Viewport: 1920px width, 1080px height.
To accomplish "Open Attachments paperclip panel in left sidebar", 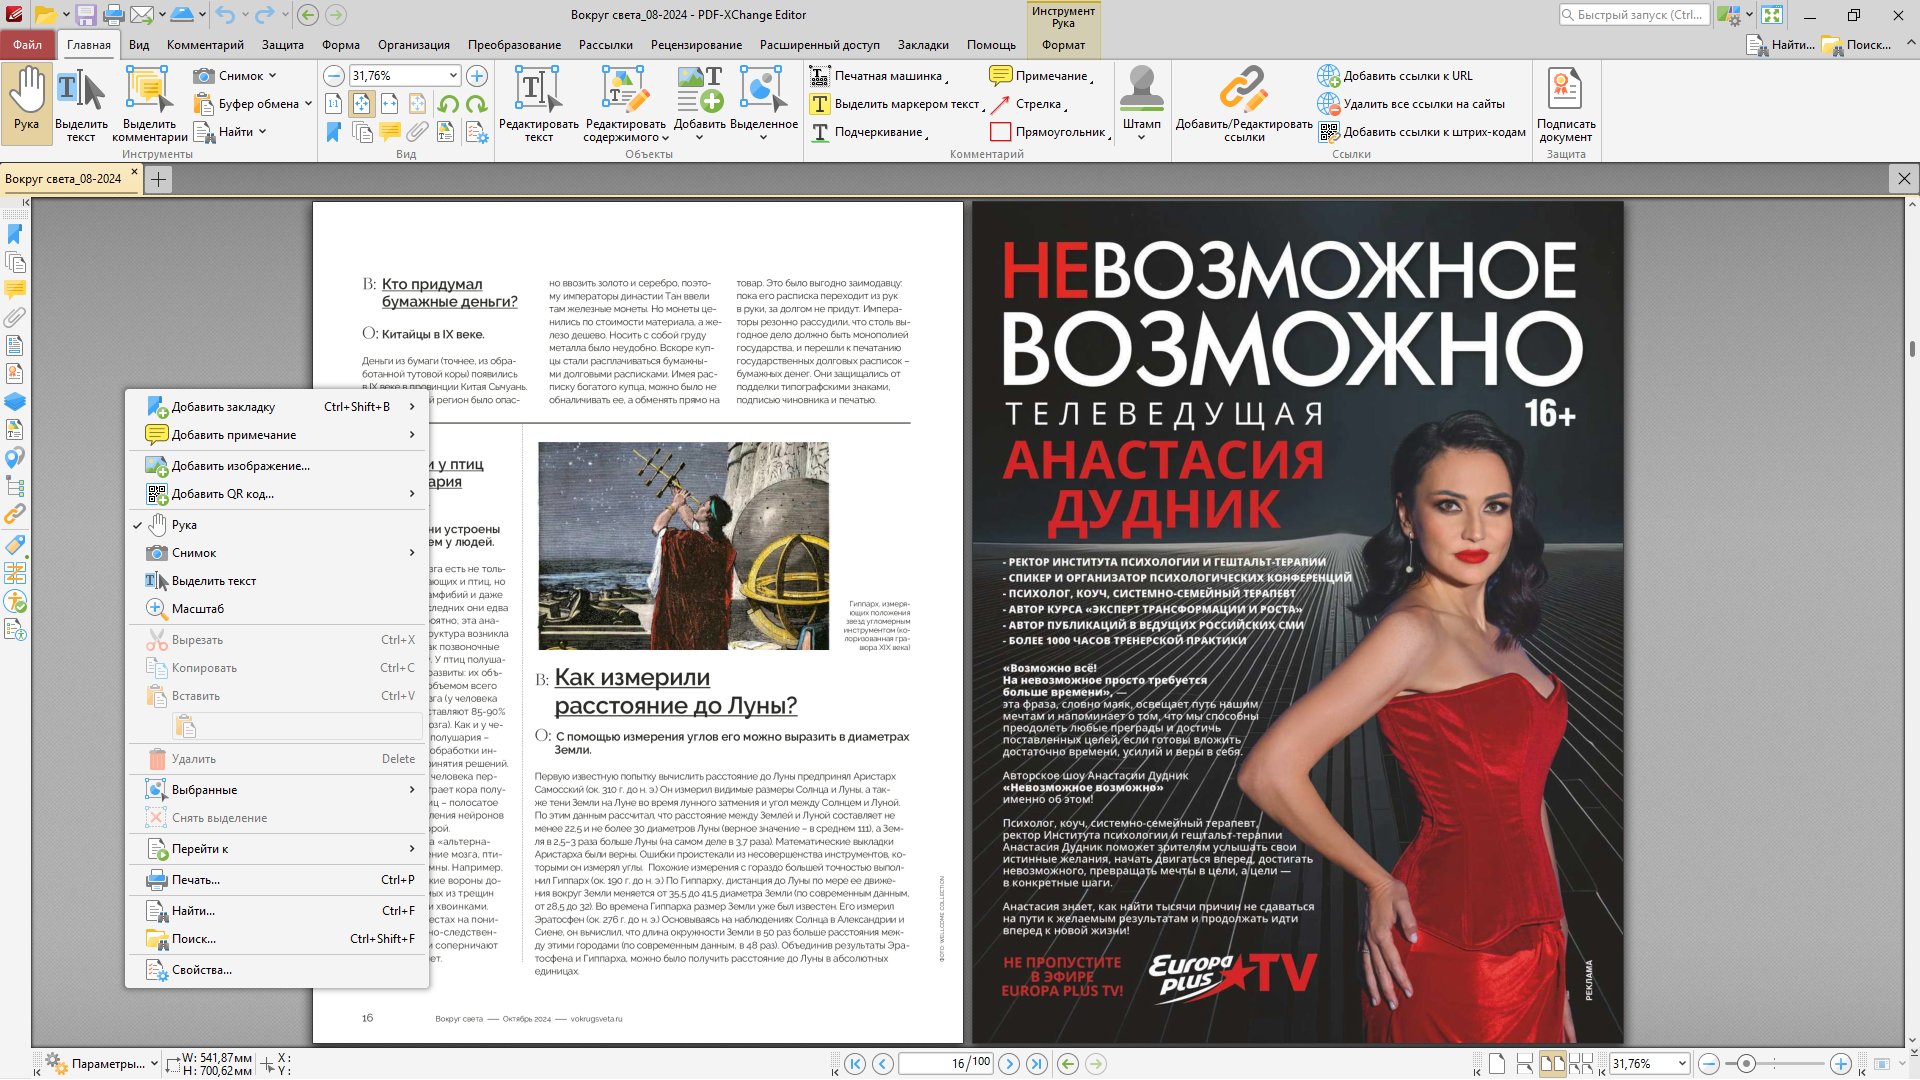I will click(x=15, y=318).
